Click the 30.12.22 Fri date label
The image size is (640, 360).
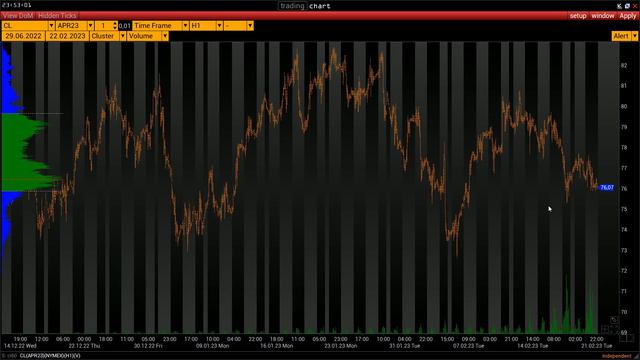[x=148, y=346]
